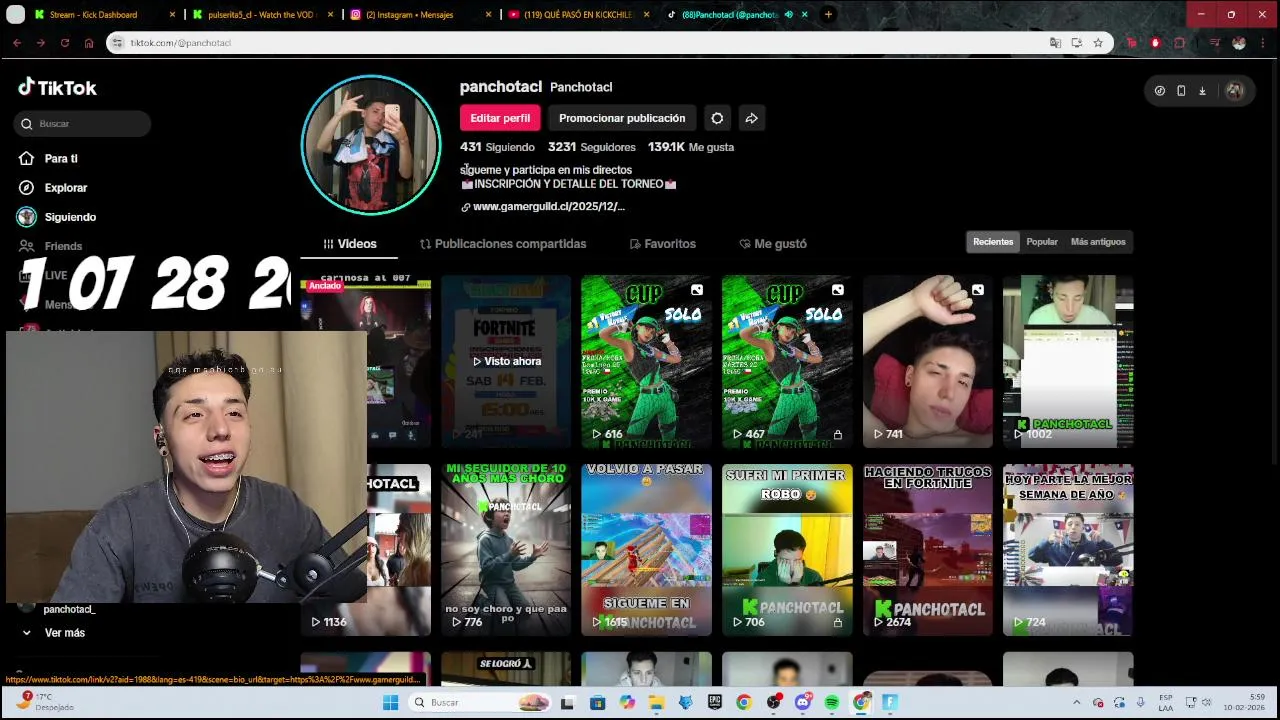The image size is (1280, 720).
Task: Share profile via arrow icon
Action: tap(751, 118)
